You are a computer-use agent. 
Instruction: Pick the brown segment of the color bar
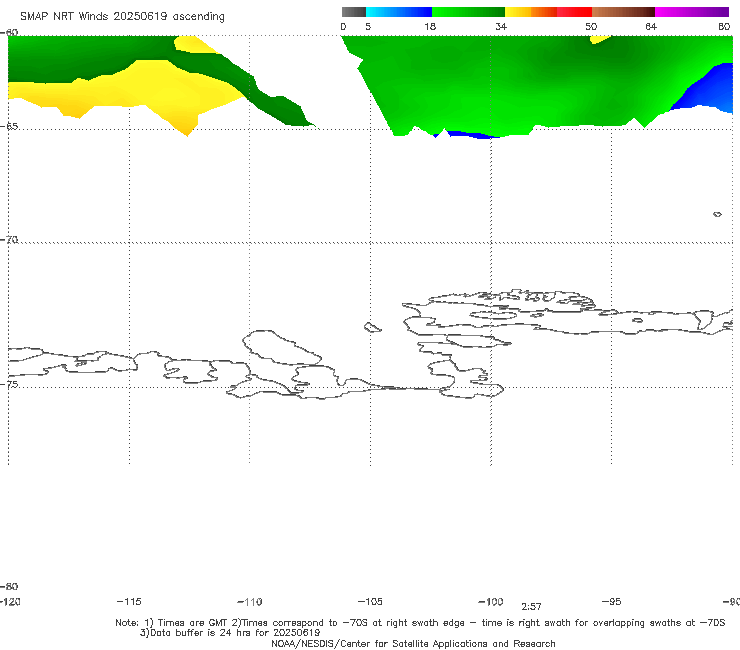coord(623,12)
